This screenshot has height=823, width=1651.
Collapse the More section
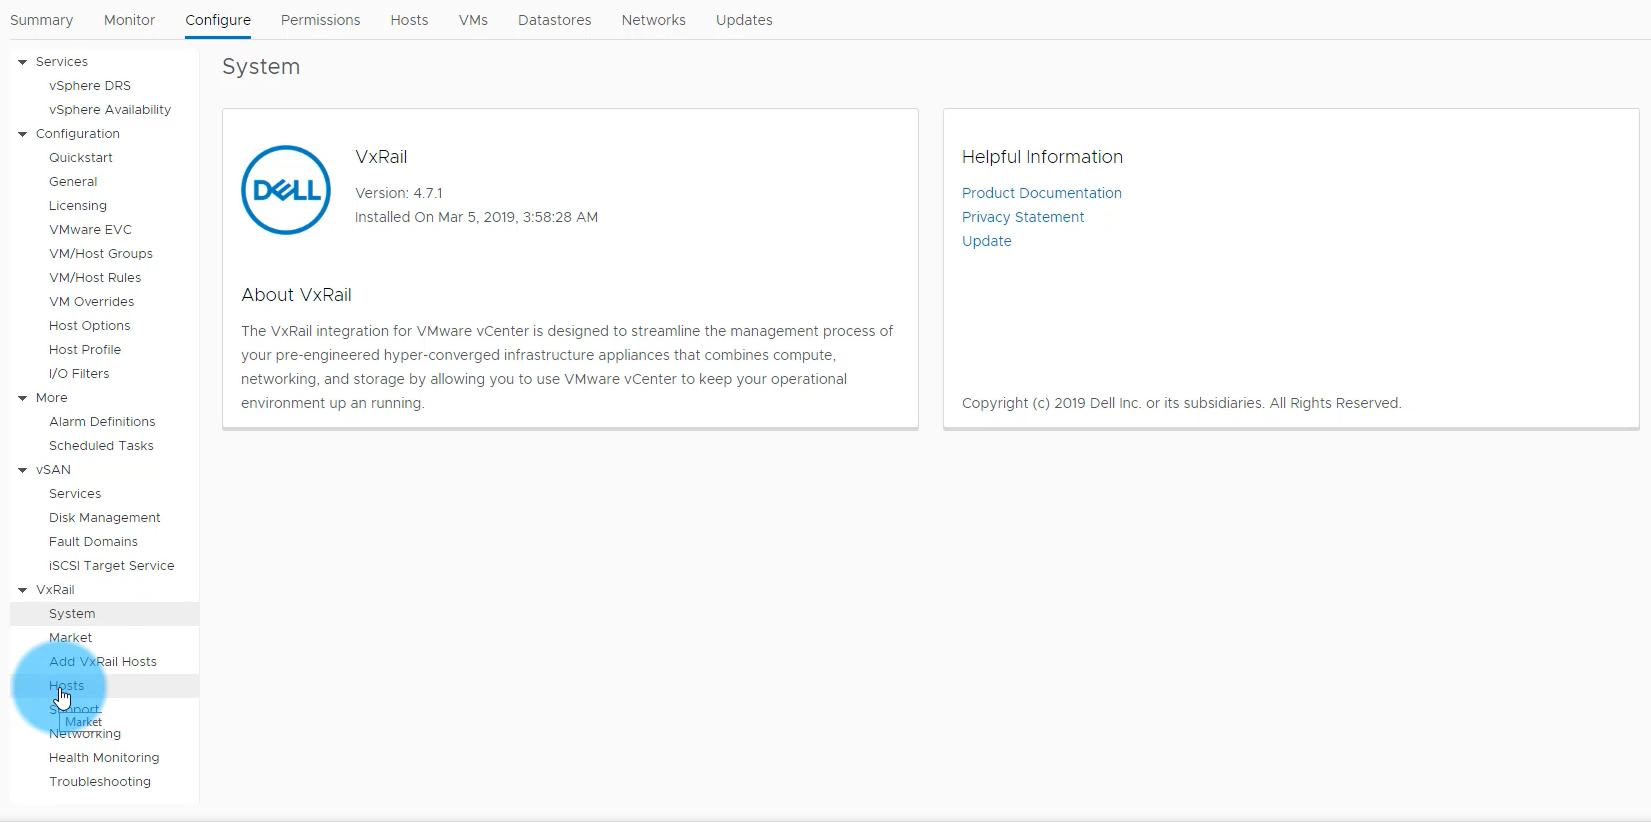click(x=22, y=398)
